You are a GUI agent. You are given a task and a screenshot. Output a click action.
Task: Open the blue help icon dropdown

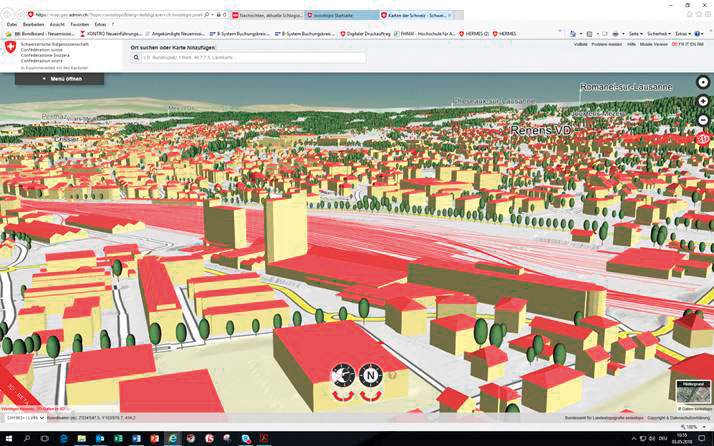(x=698, y=34)
